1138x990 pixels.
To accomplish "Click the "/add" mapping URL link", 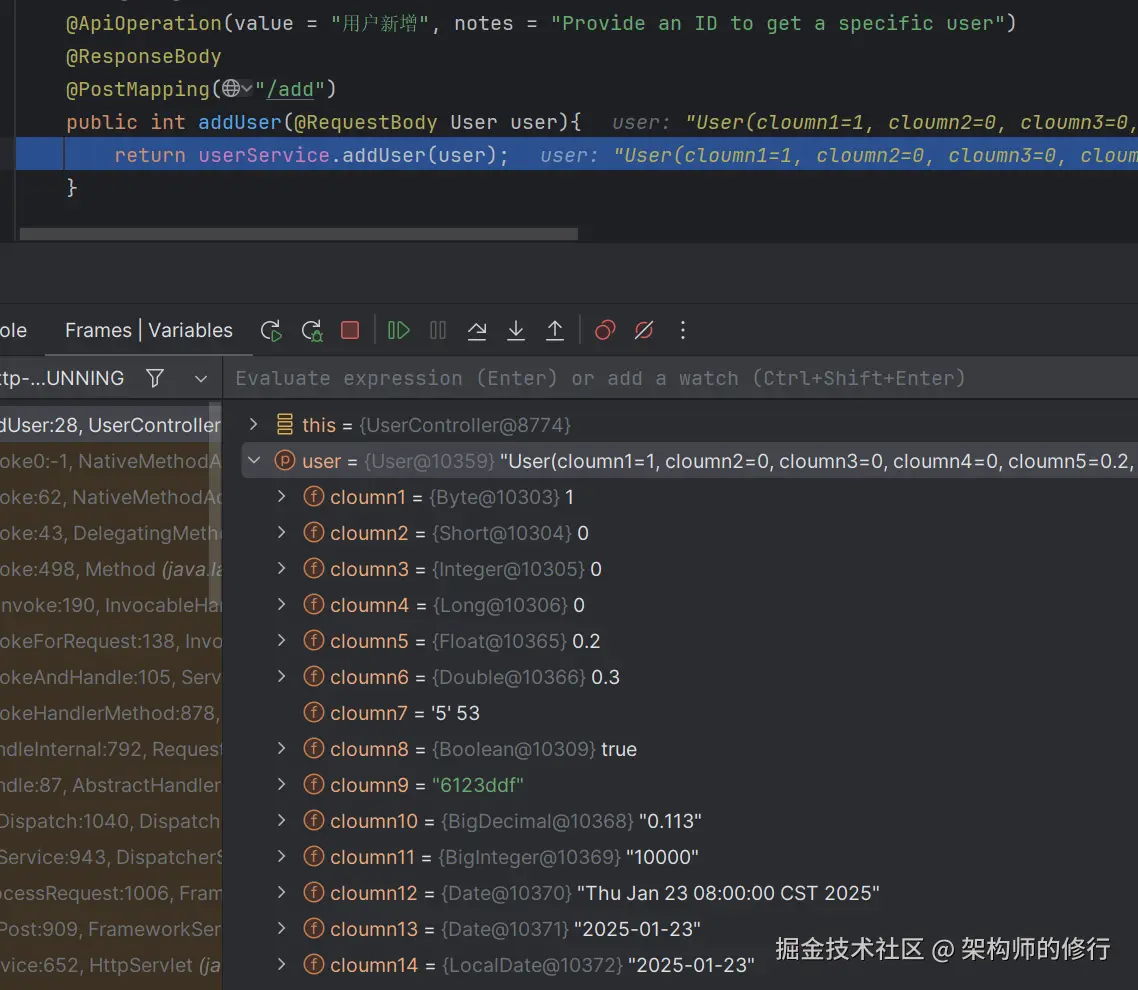I will coord(290,89).
